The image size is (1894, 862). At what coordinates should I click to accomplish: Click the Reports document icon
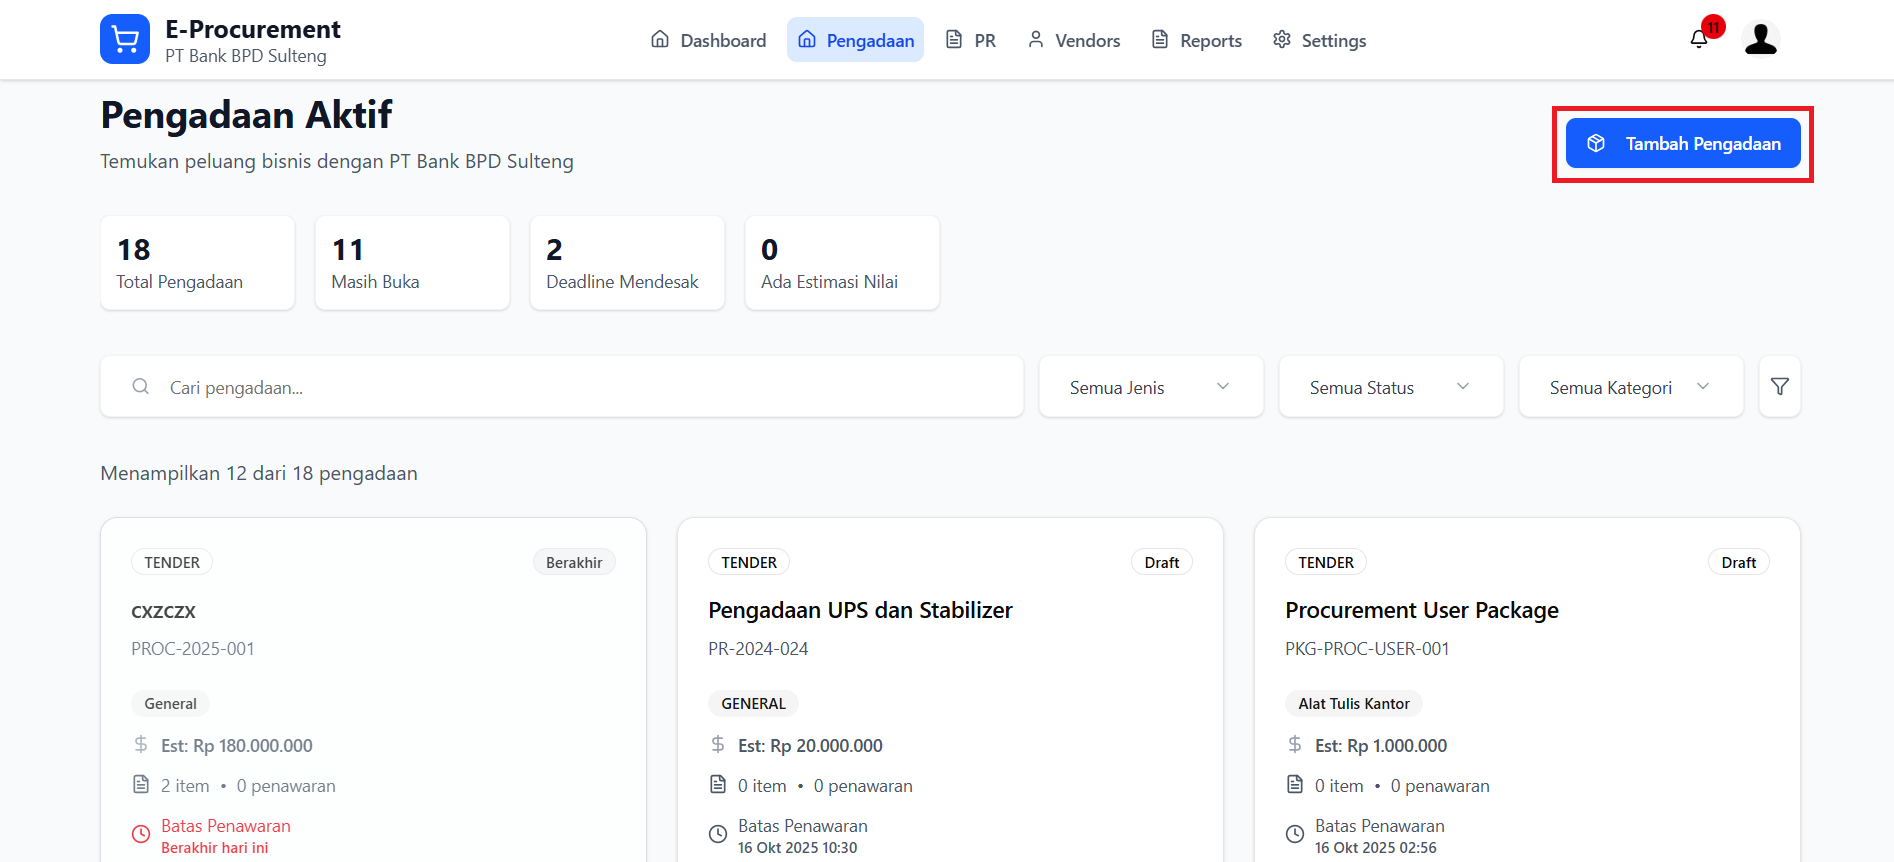1160,40
